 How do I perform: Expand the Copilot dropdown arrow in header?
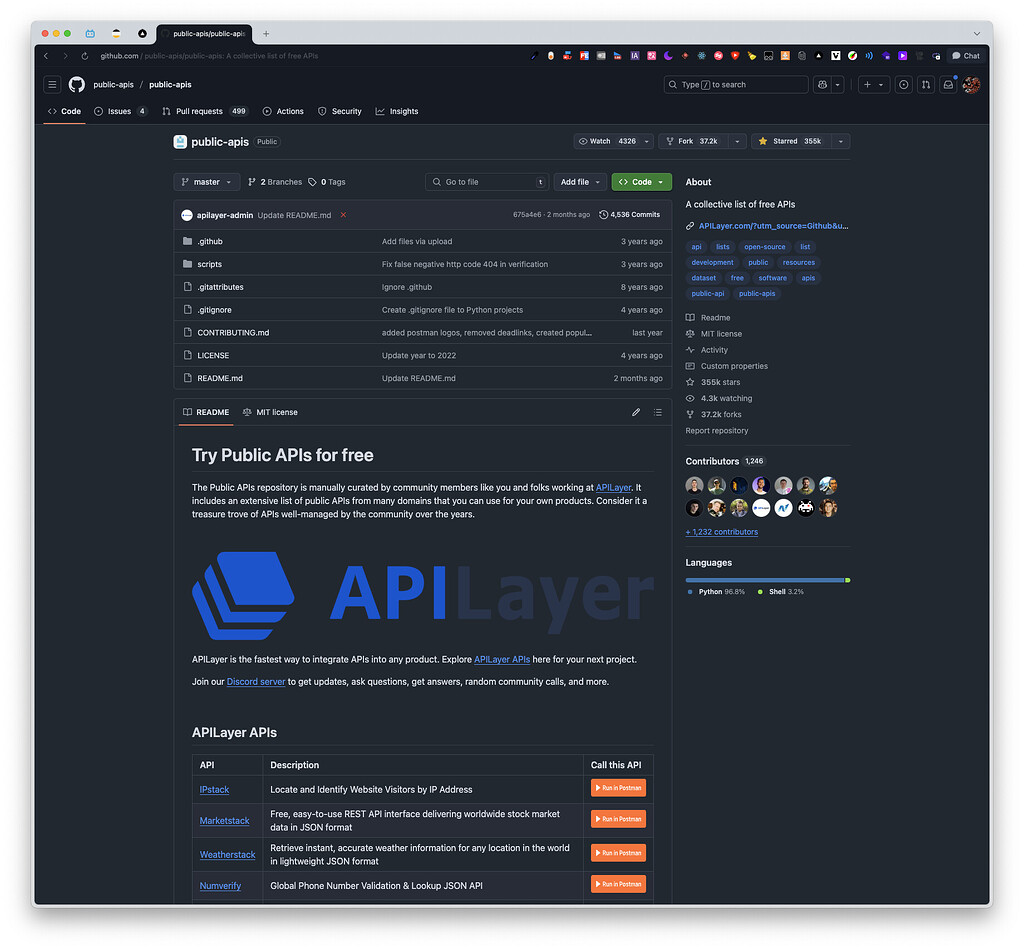(837, 84)
